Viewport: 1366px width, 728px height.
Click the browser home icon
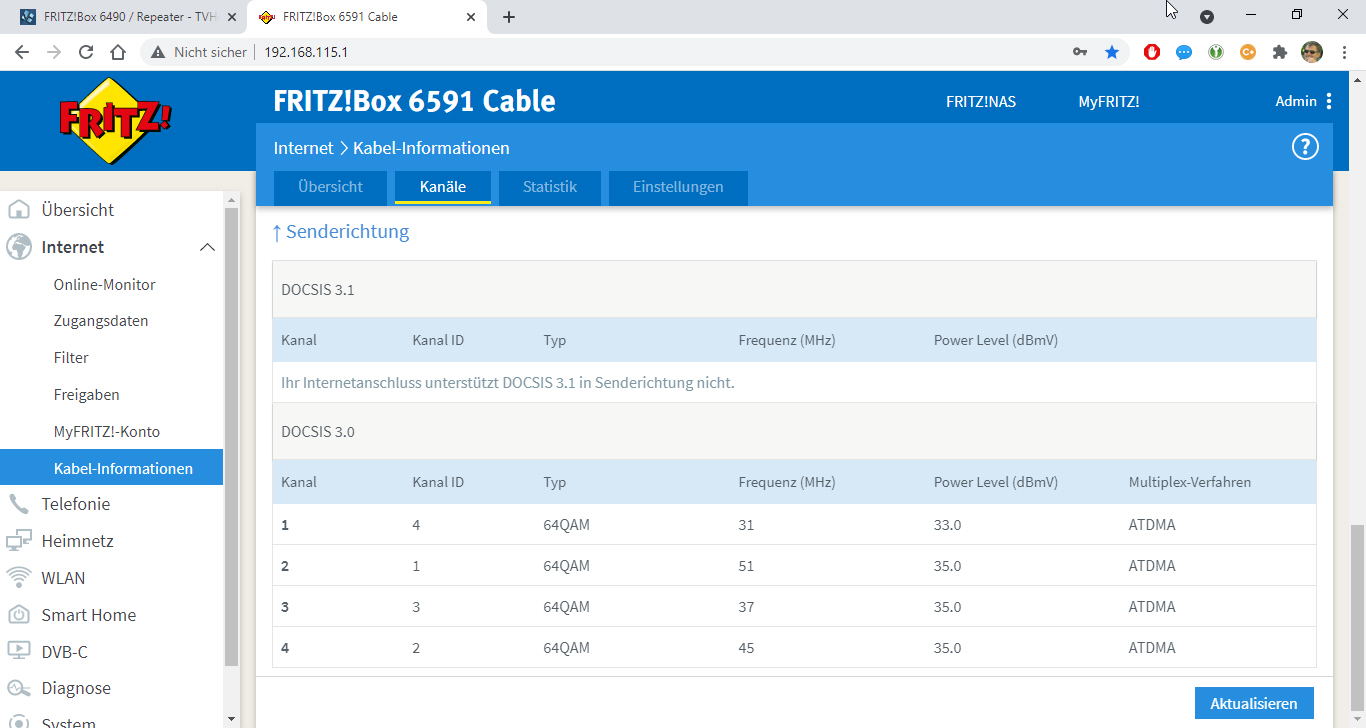[x=118, y=52]
